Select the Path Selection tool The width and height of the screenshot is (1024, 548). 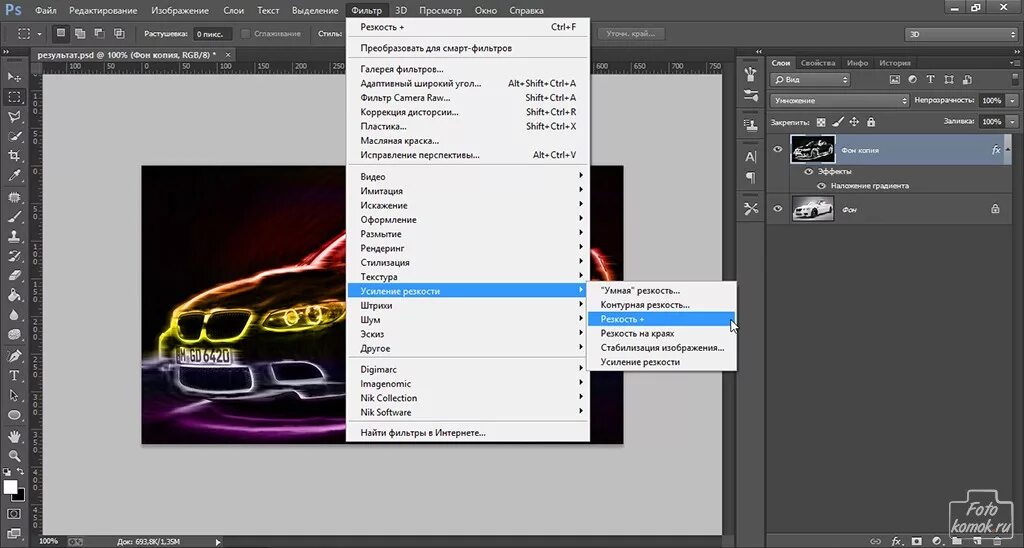click(x=14, y=396)
